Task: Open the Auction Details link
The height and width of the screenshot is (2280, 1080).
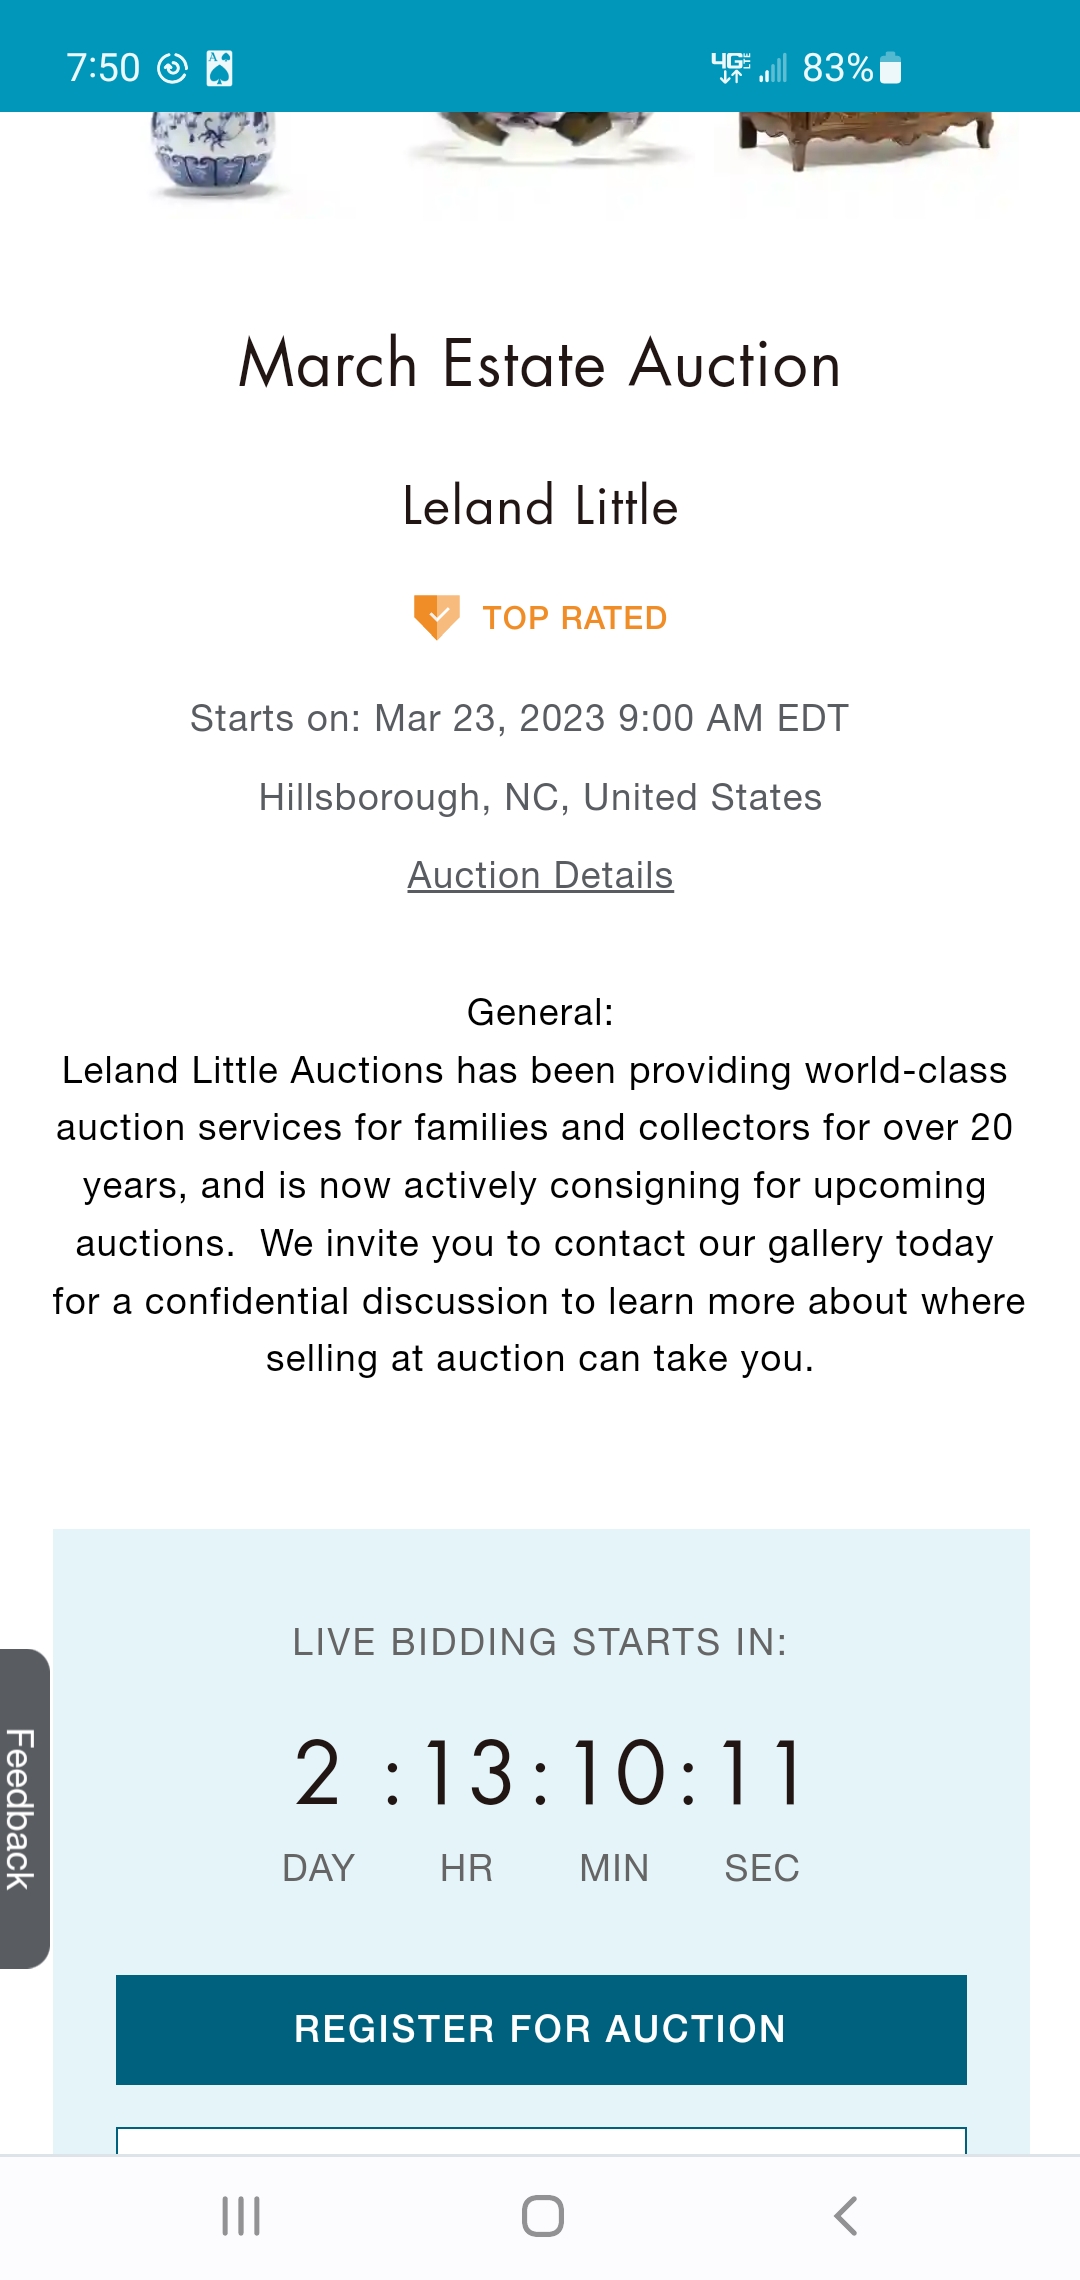Action: [x=540, y=876]
